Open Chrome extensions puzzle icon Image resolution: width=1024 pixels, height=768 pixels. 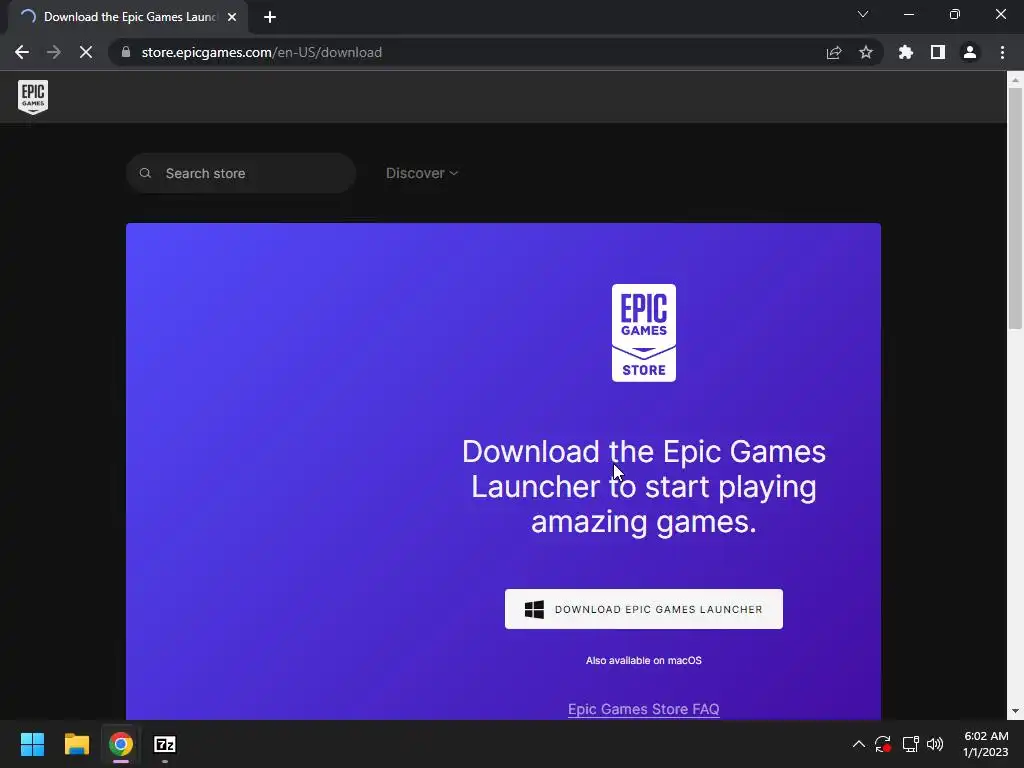pyautogui.click(x=906, y=52)
